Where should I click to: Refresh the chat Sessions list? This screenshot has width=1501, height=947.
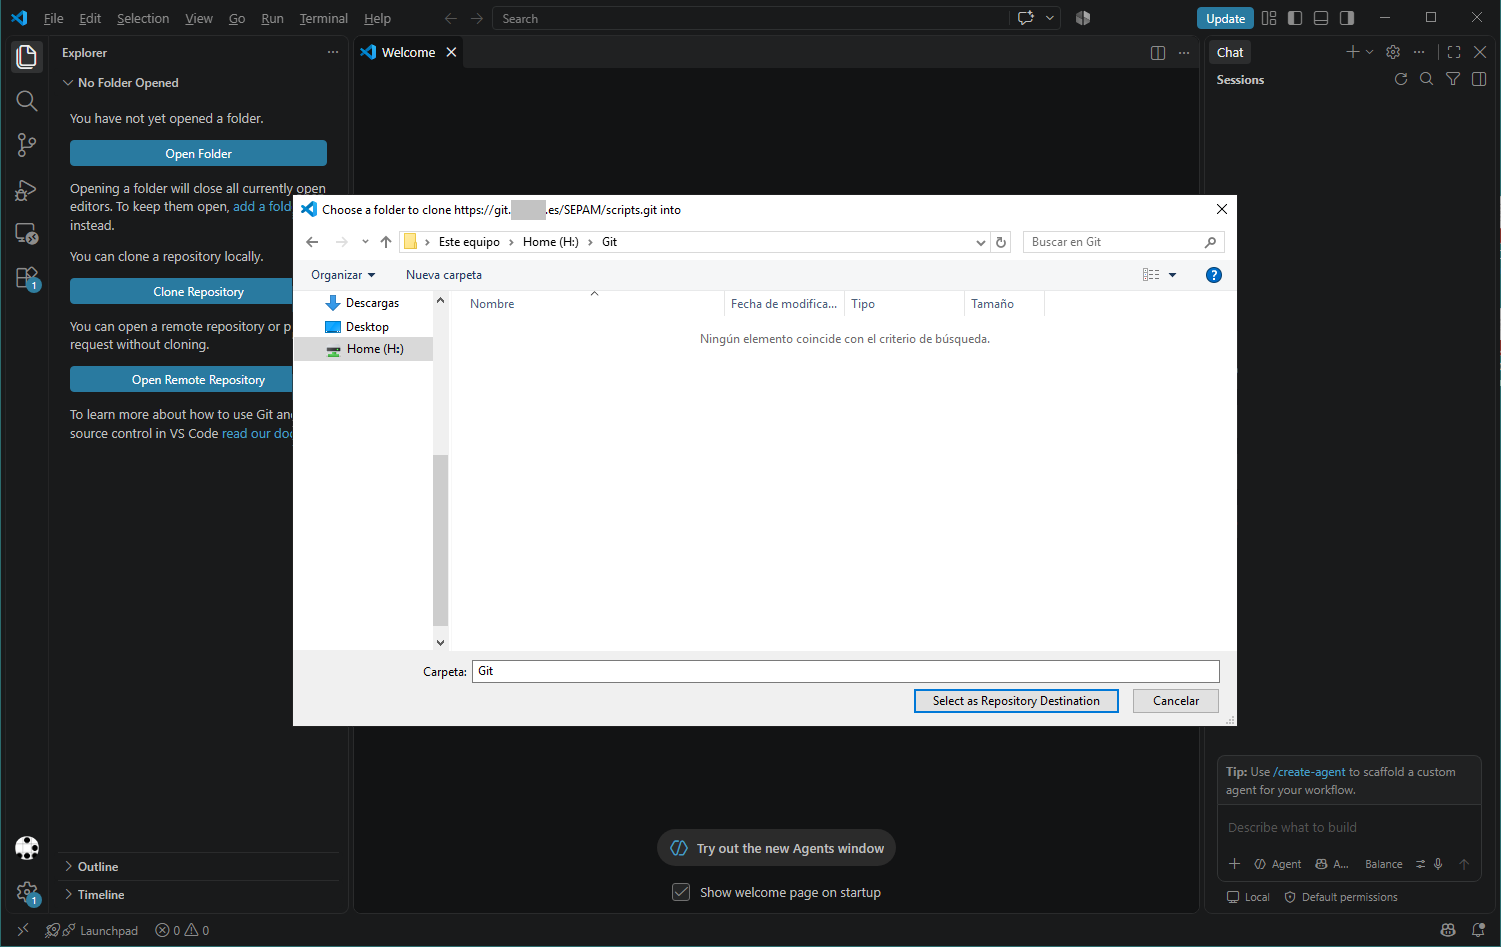click(x=1401, y=79)
